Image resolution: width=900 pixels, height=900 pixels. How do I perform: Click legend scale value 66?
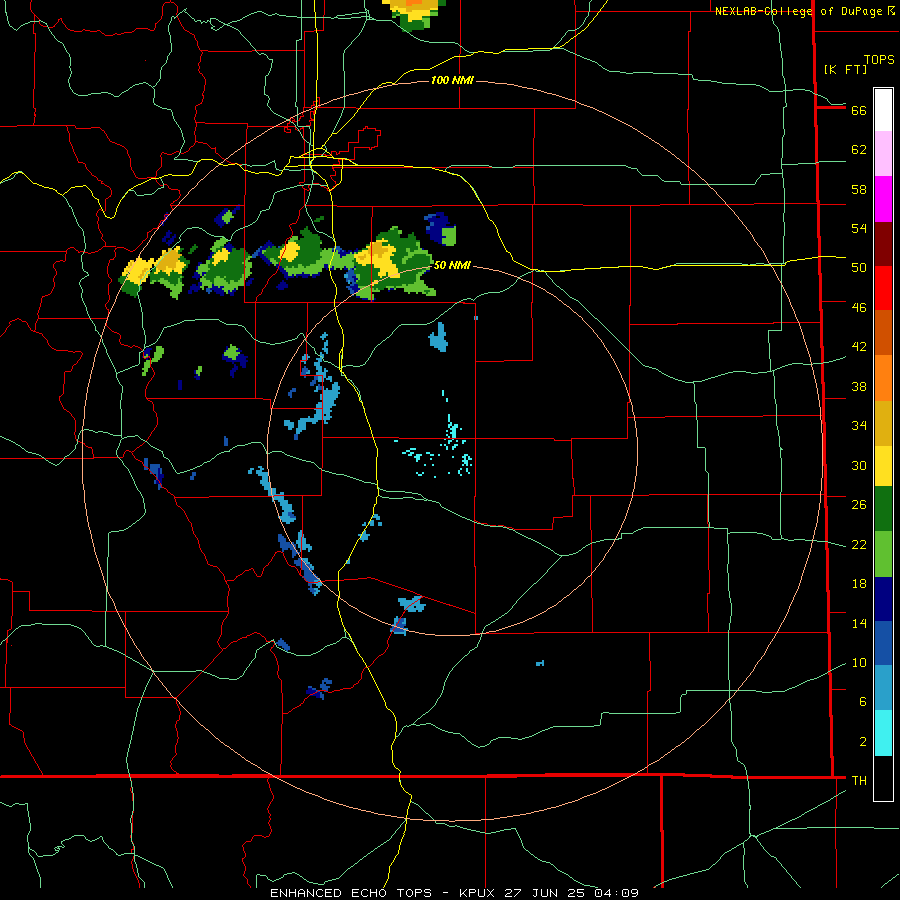859,111
